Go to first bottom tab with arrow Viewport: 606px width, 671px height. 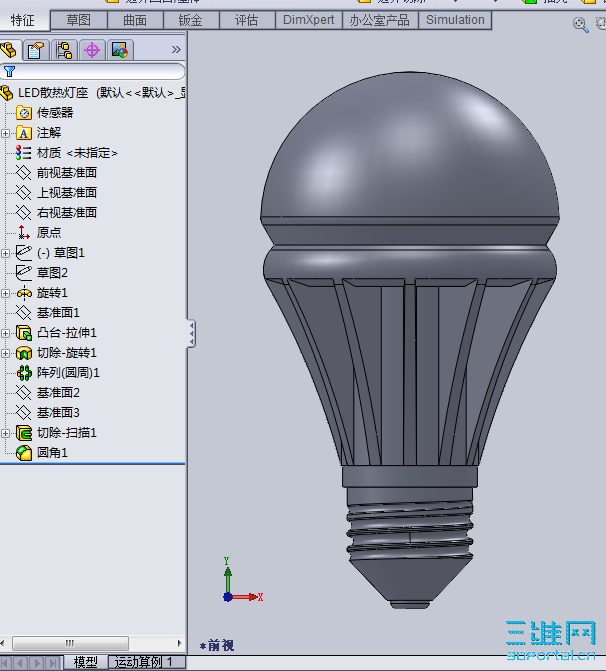point(6,663)
